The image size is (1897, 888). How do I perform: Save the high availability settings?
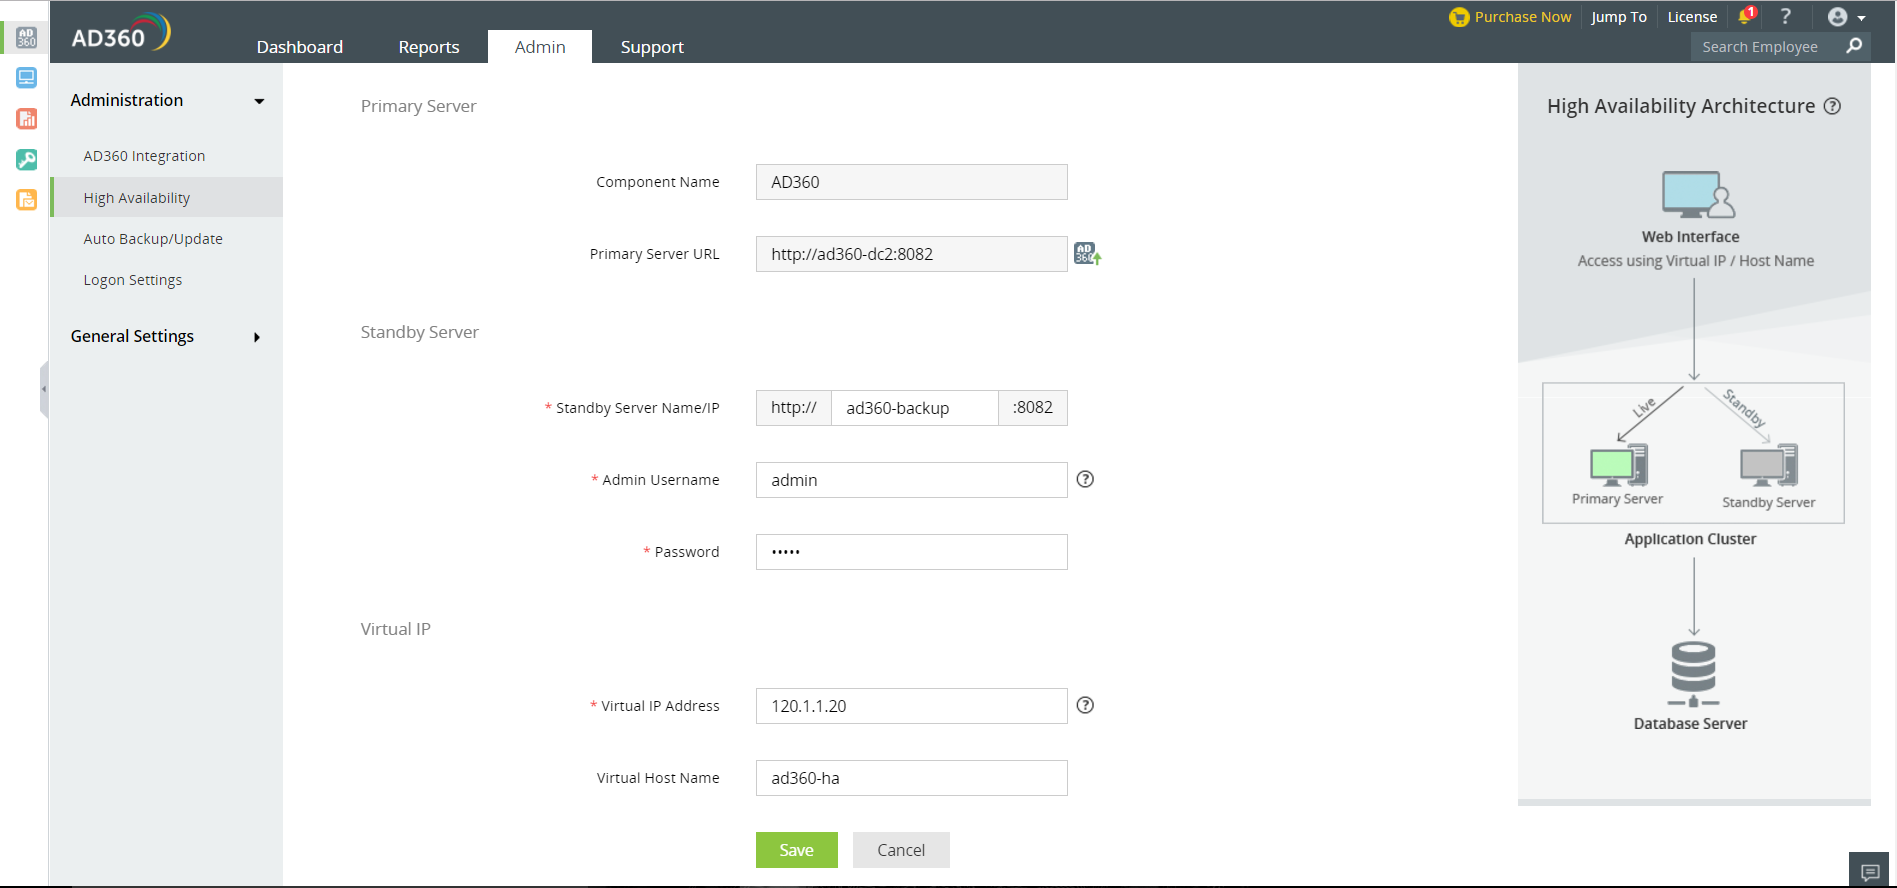(x=797, y=850)
